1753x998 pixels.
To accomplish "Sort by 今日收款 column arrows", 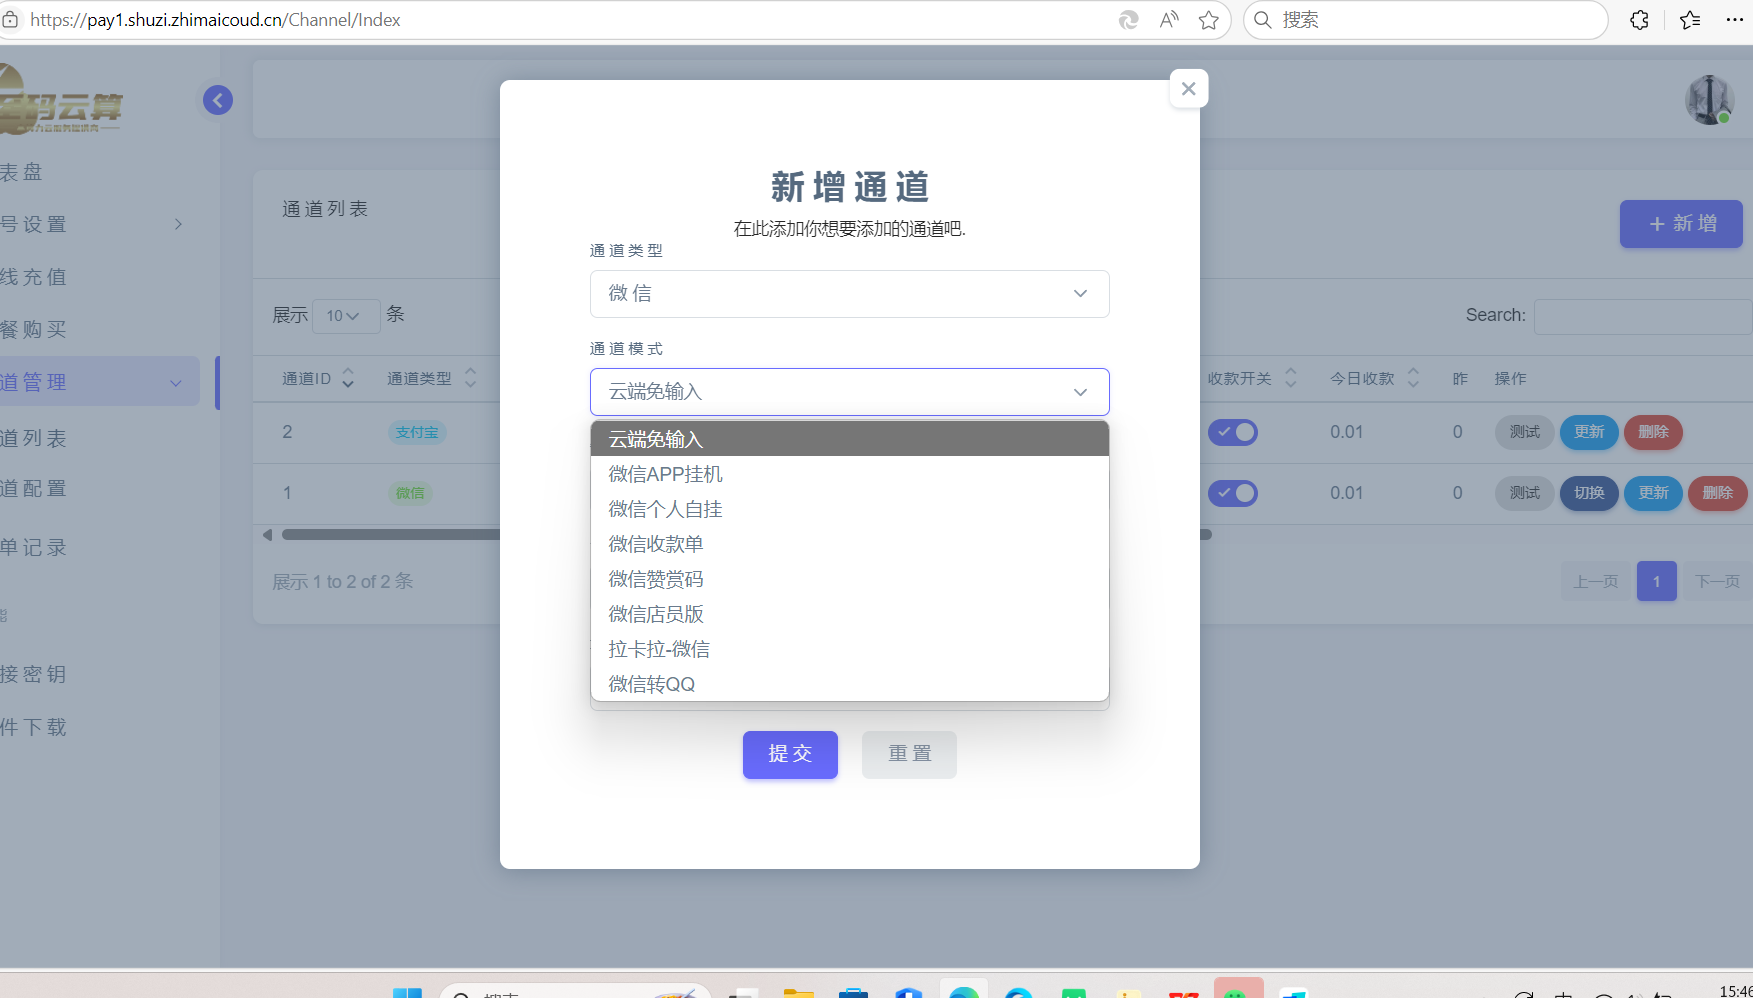I will point(1413,378).
